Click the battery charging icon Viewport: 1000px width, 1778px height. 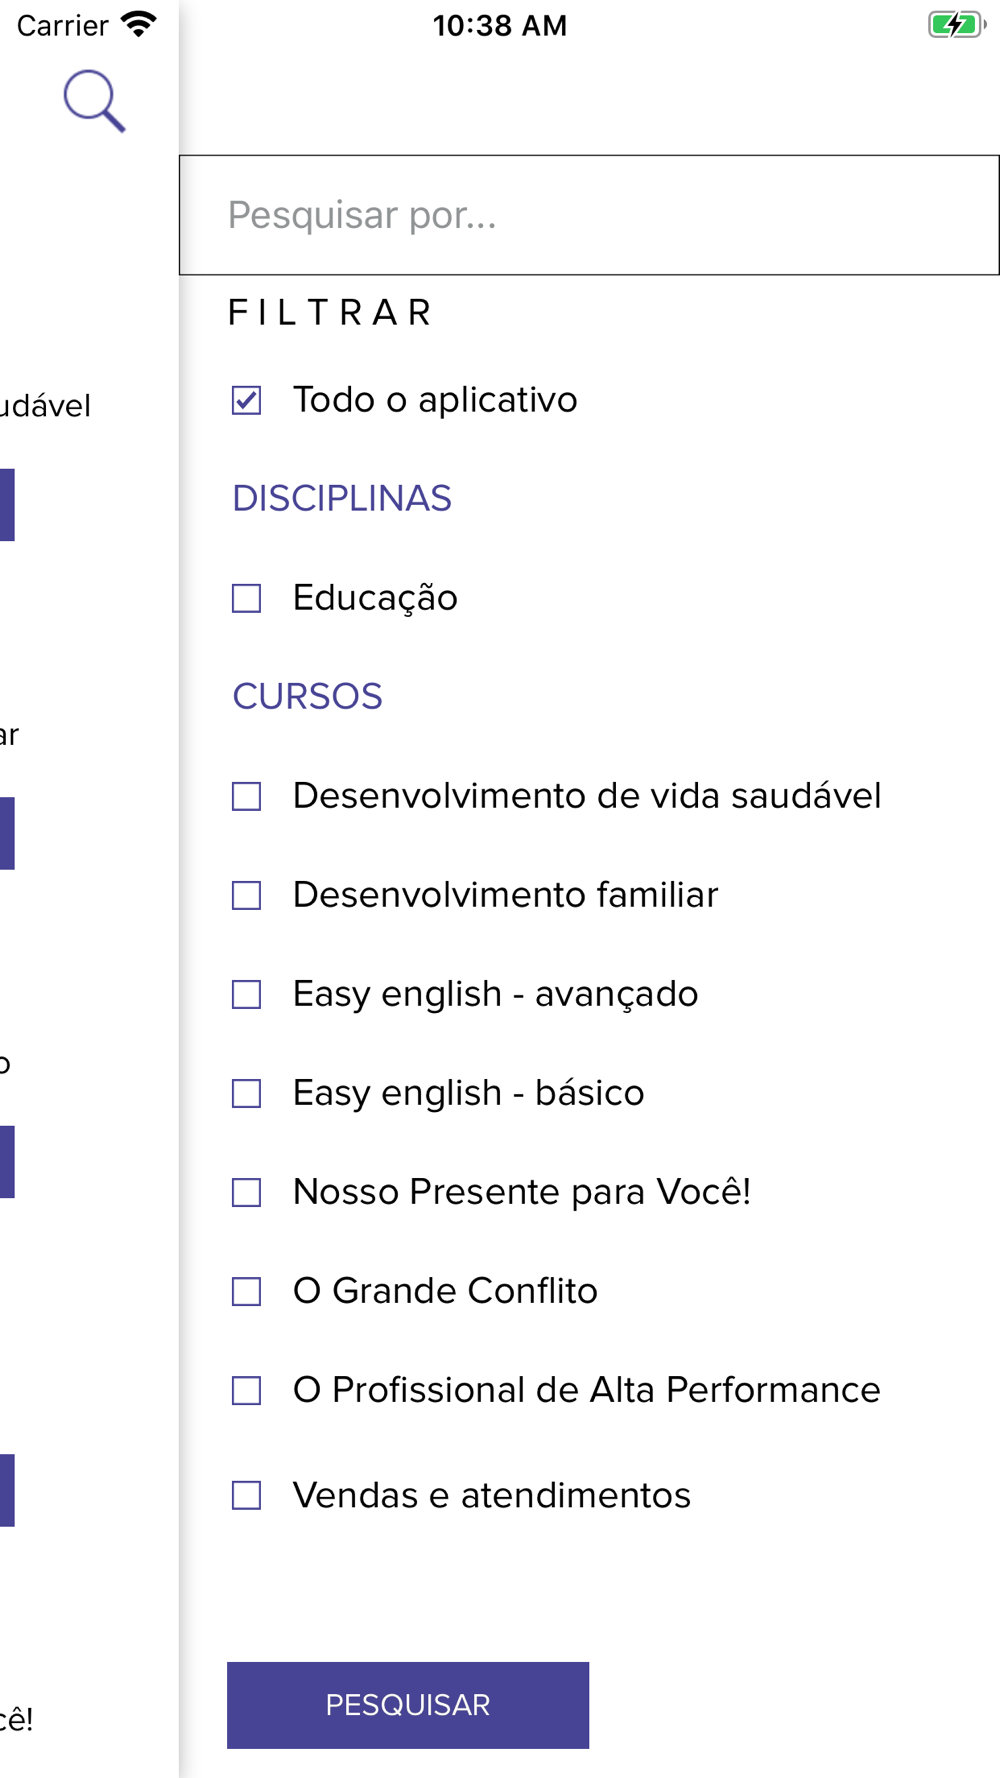pos(955,25)
